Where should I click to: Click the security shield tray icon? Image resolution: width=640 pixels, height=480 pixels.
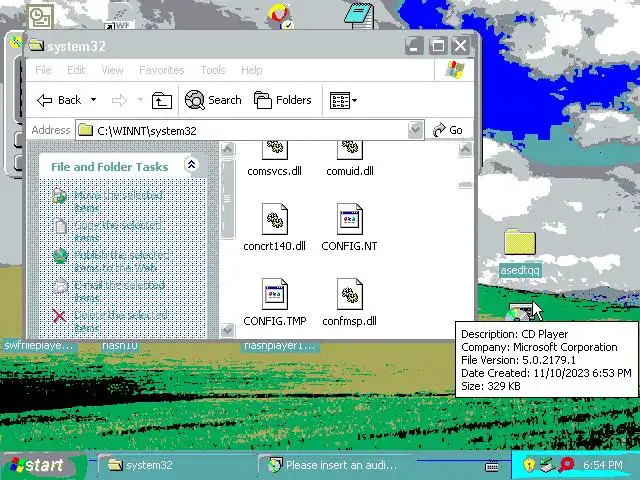529,465
